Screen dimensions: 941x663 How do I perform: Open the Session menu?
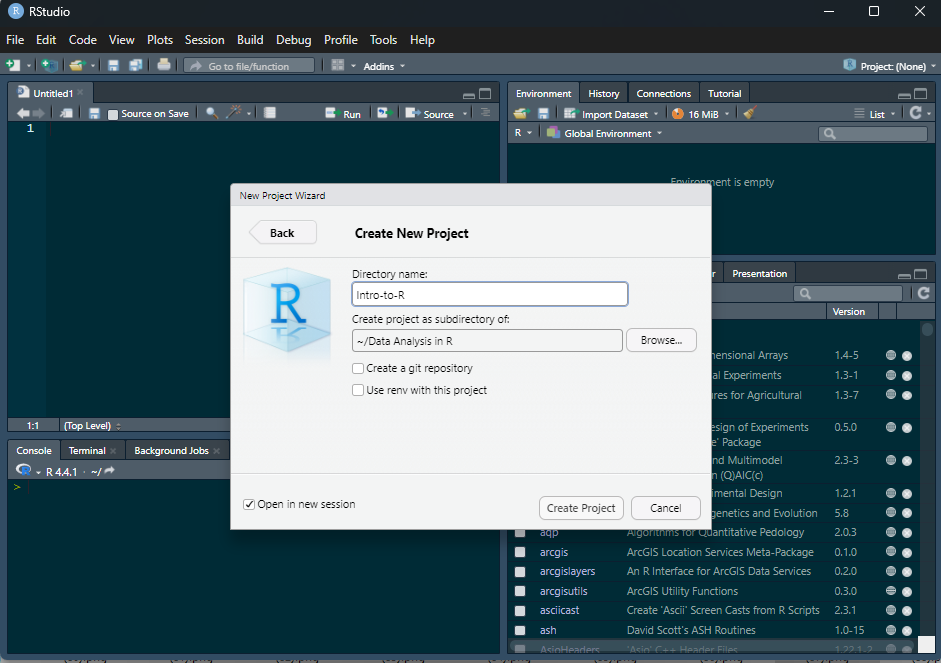[204, 40]
